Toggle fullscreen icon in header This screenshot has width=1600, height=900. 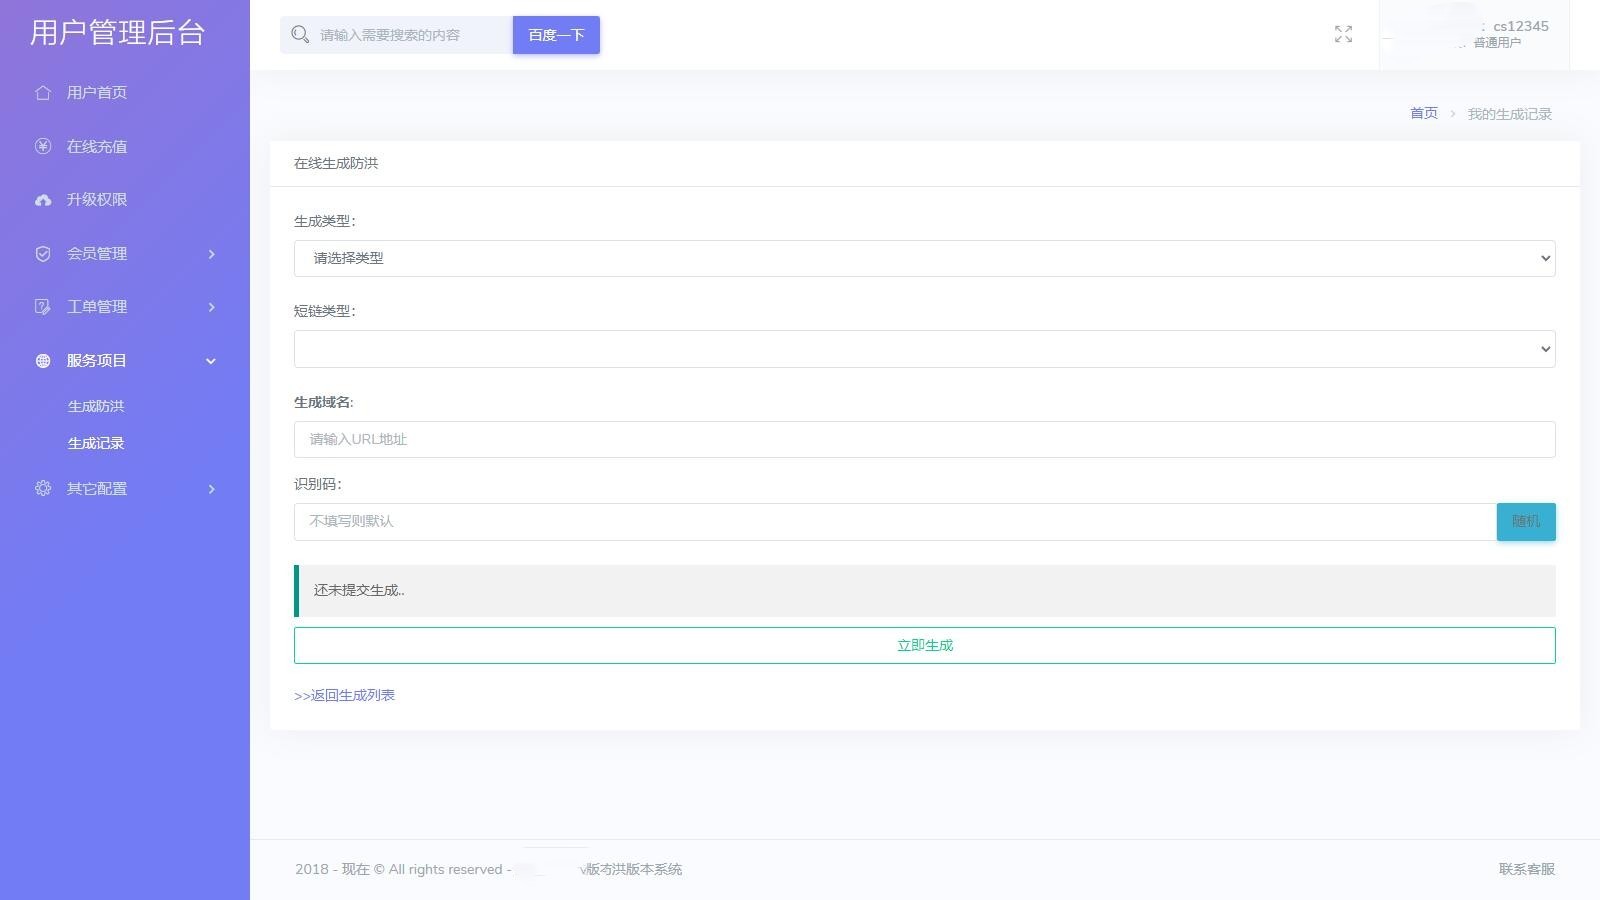[x=1343, y=35]
